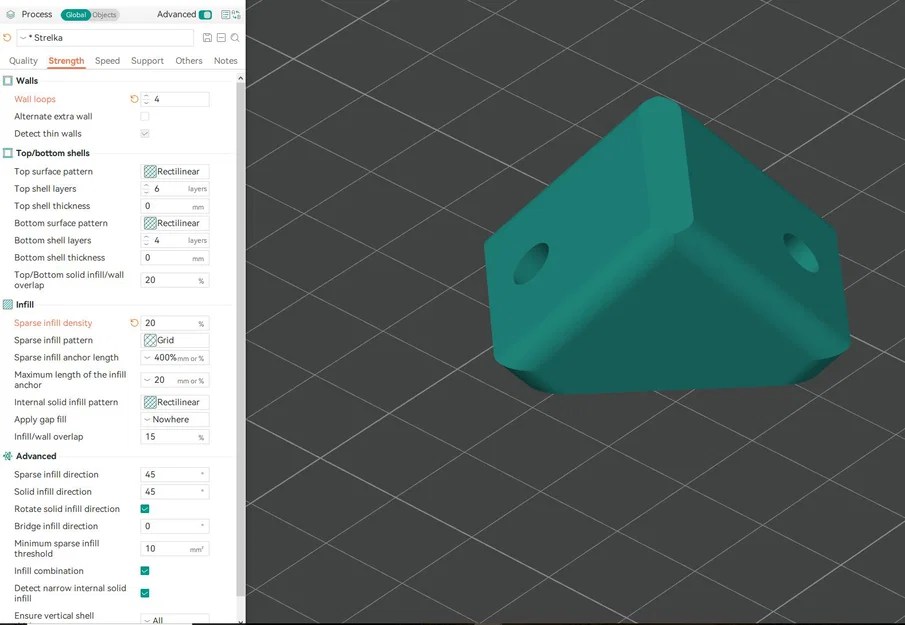The width and height of the screenshot is (905, 625).
Task: Switch to the Quality tab
Action: [23, 61]
